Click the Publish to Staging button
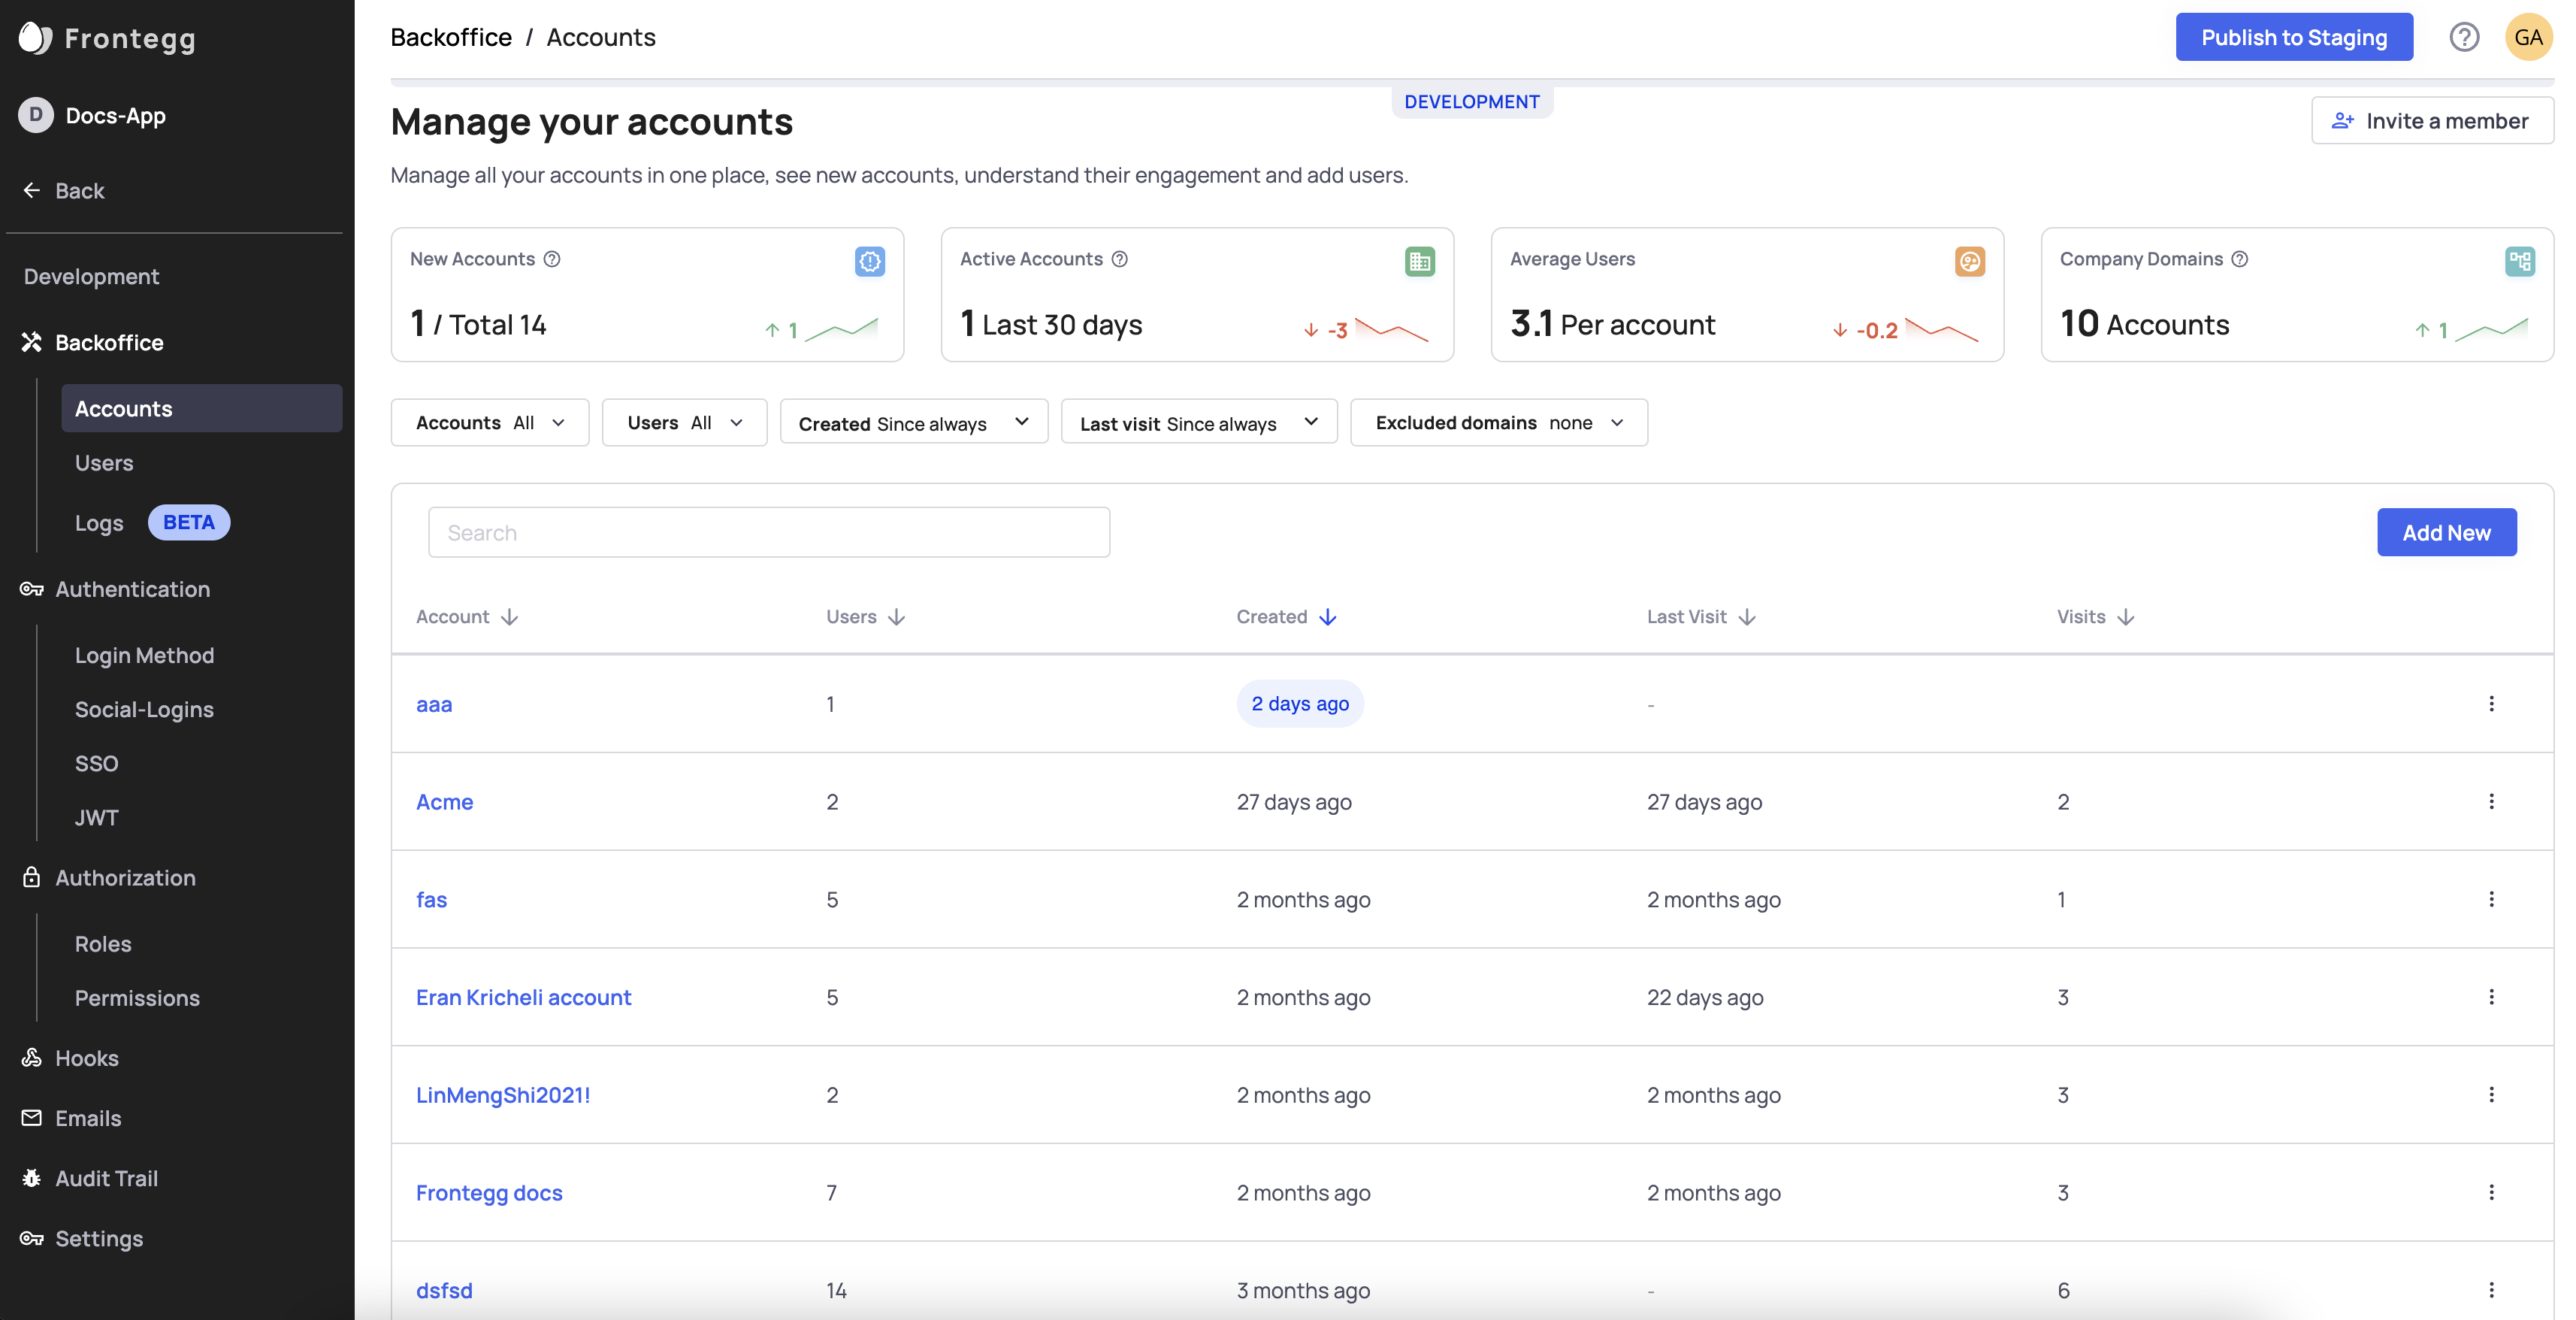Viewport: 2576px width, 1320px height. pos(2293,37)
